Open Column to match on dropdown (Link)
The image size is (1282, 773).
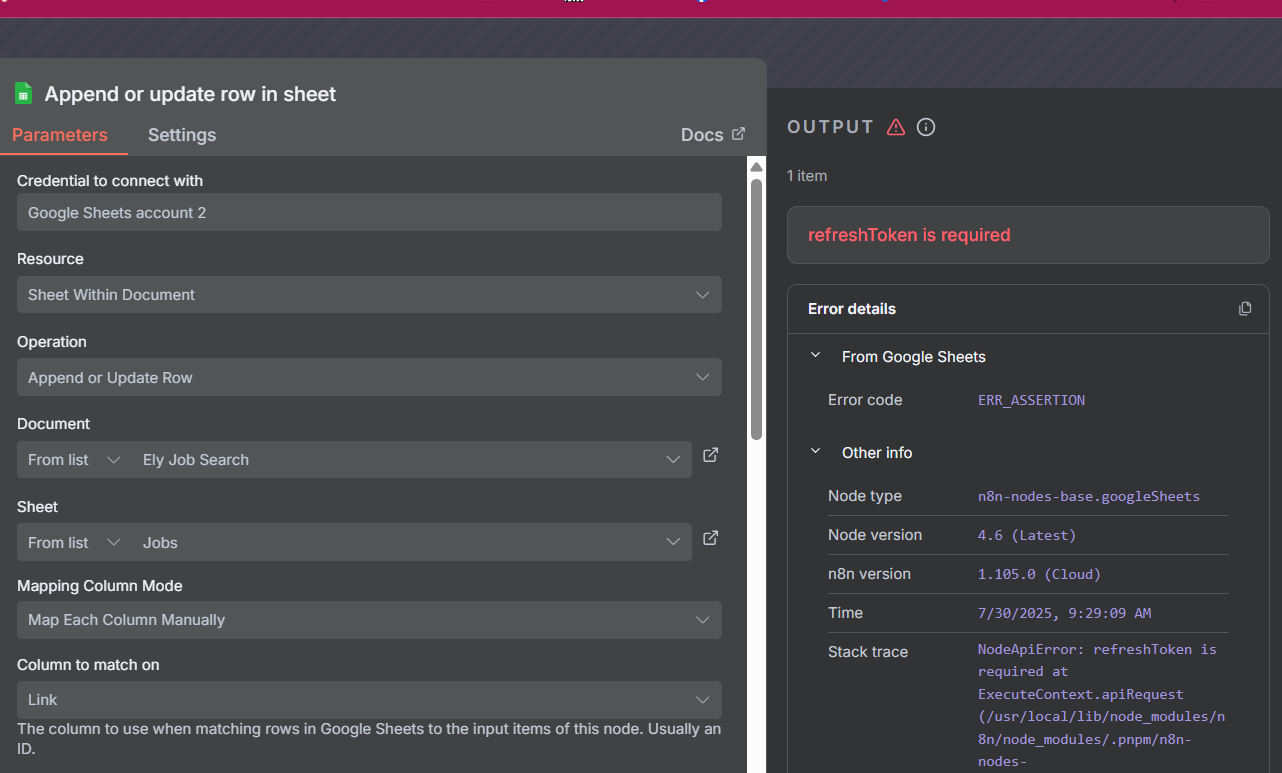click(x=369, y=700)
